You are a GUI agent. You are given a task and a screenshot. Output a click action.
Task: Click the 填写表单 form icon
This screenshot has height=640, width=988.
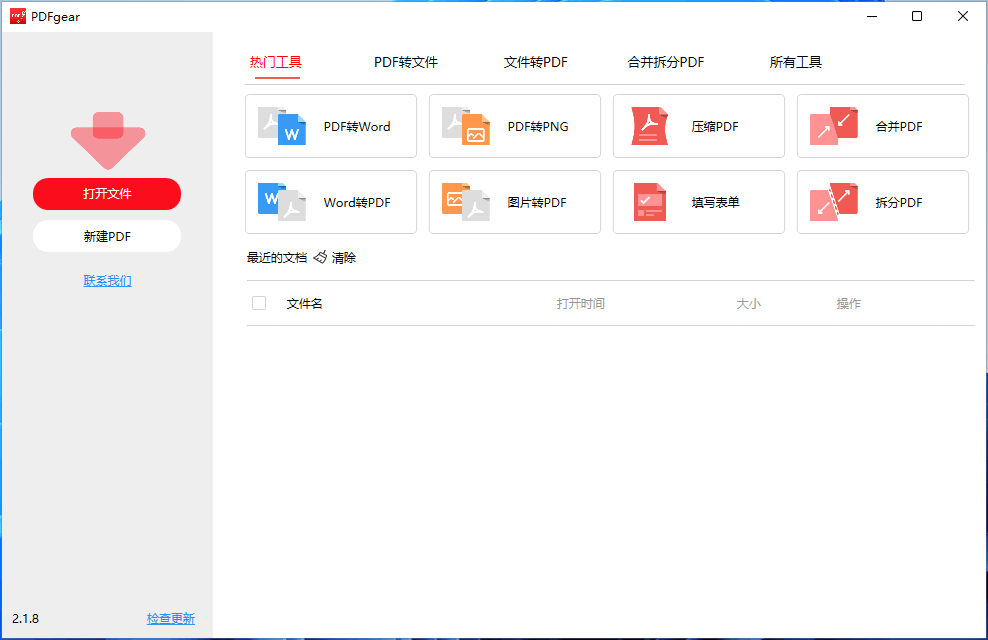[650, 202]
